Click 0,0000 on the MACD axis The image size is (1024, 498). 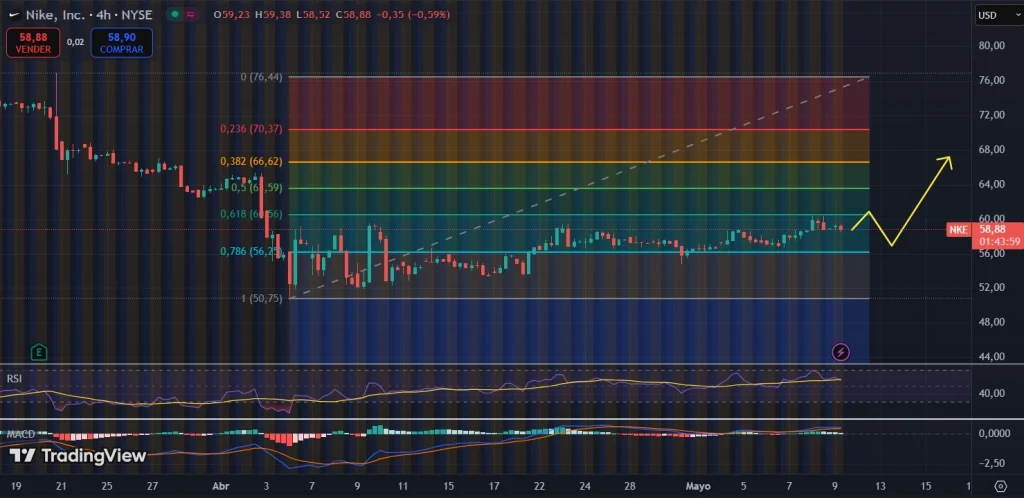[994, 433]
